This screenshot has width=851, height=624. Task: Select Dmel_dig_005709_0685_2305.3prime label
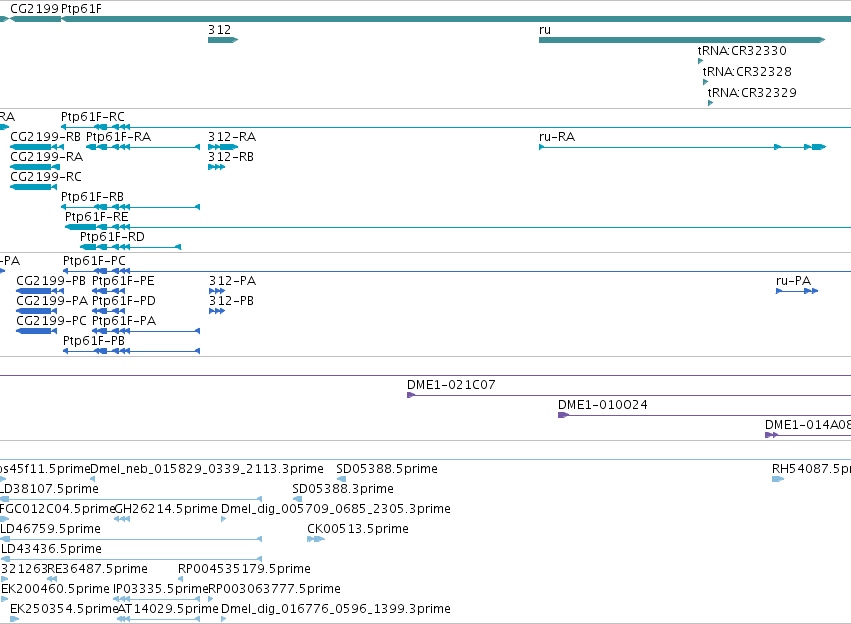point(336,509)
